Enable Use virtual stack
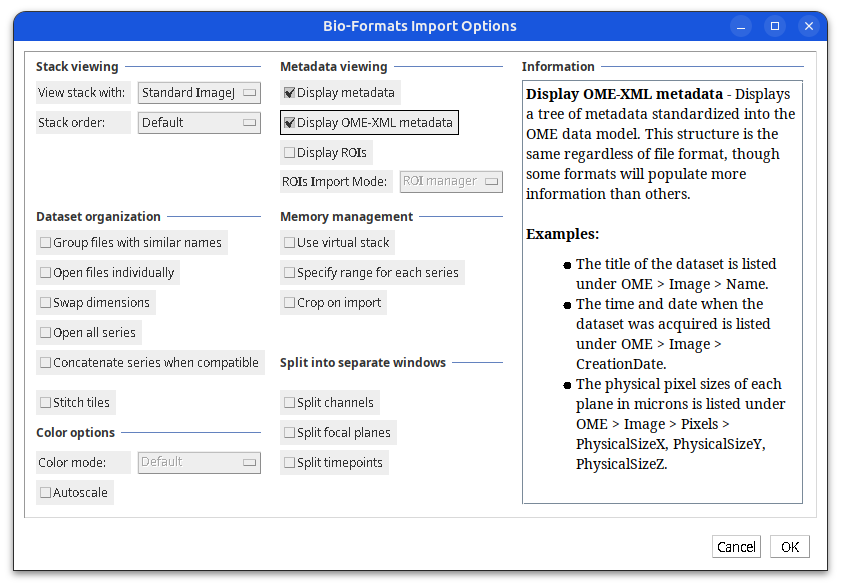Image resolution: width=841 pixels, height=587 pixels. (x=290, y=243)
